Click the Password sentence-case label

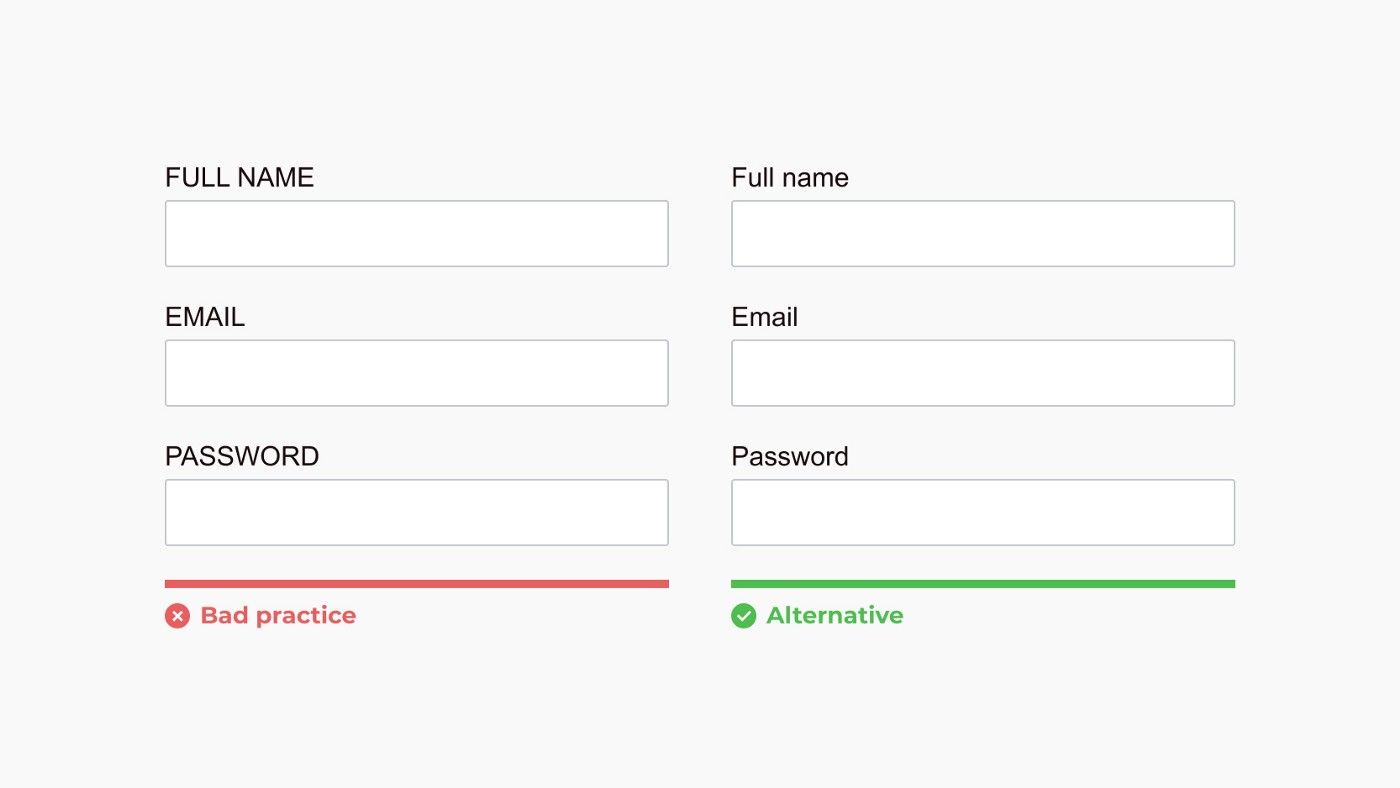click(790, 456)
